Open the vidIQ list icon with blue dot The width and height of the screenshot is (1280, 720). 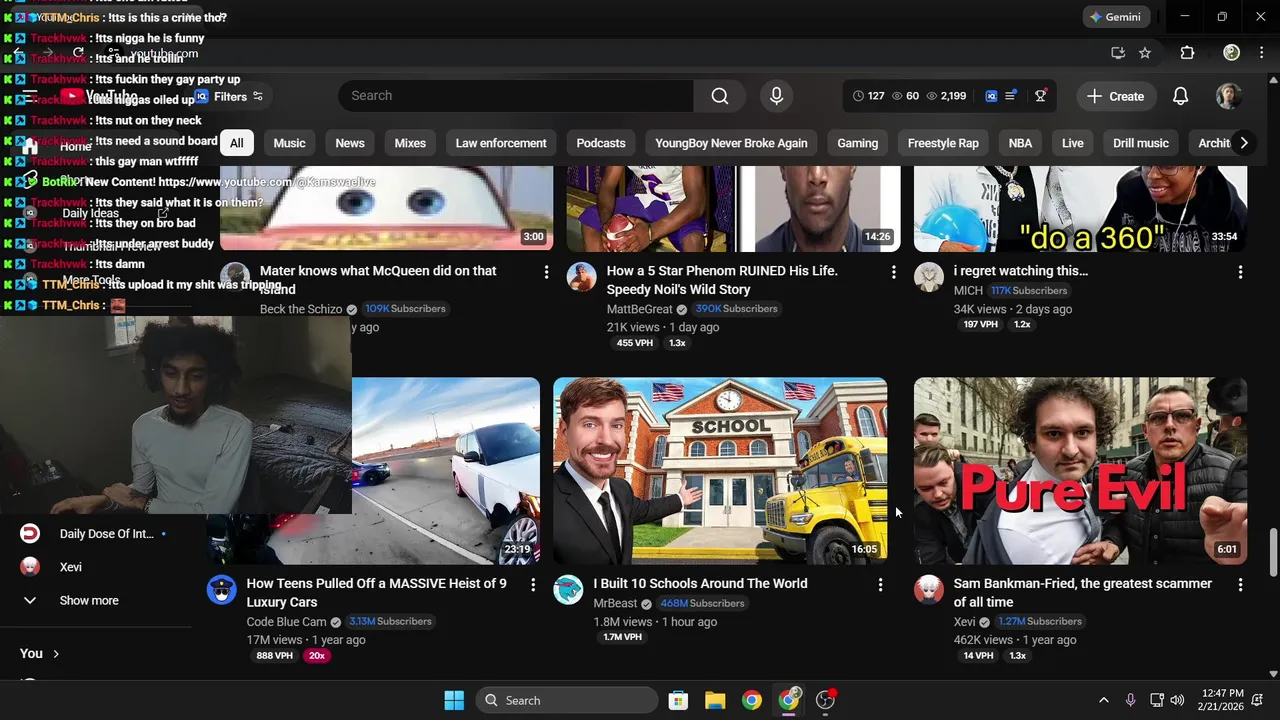coord(1011,96)
